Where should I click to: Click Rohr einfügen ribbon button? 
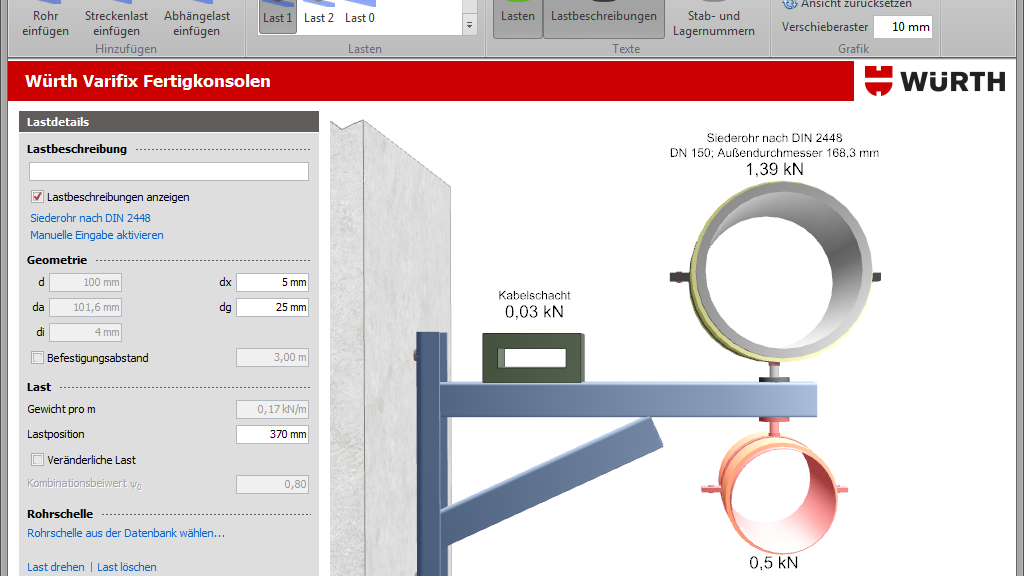coord(45,20)
